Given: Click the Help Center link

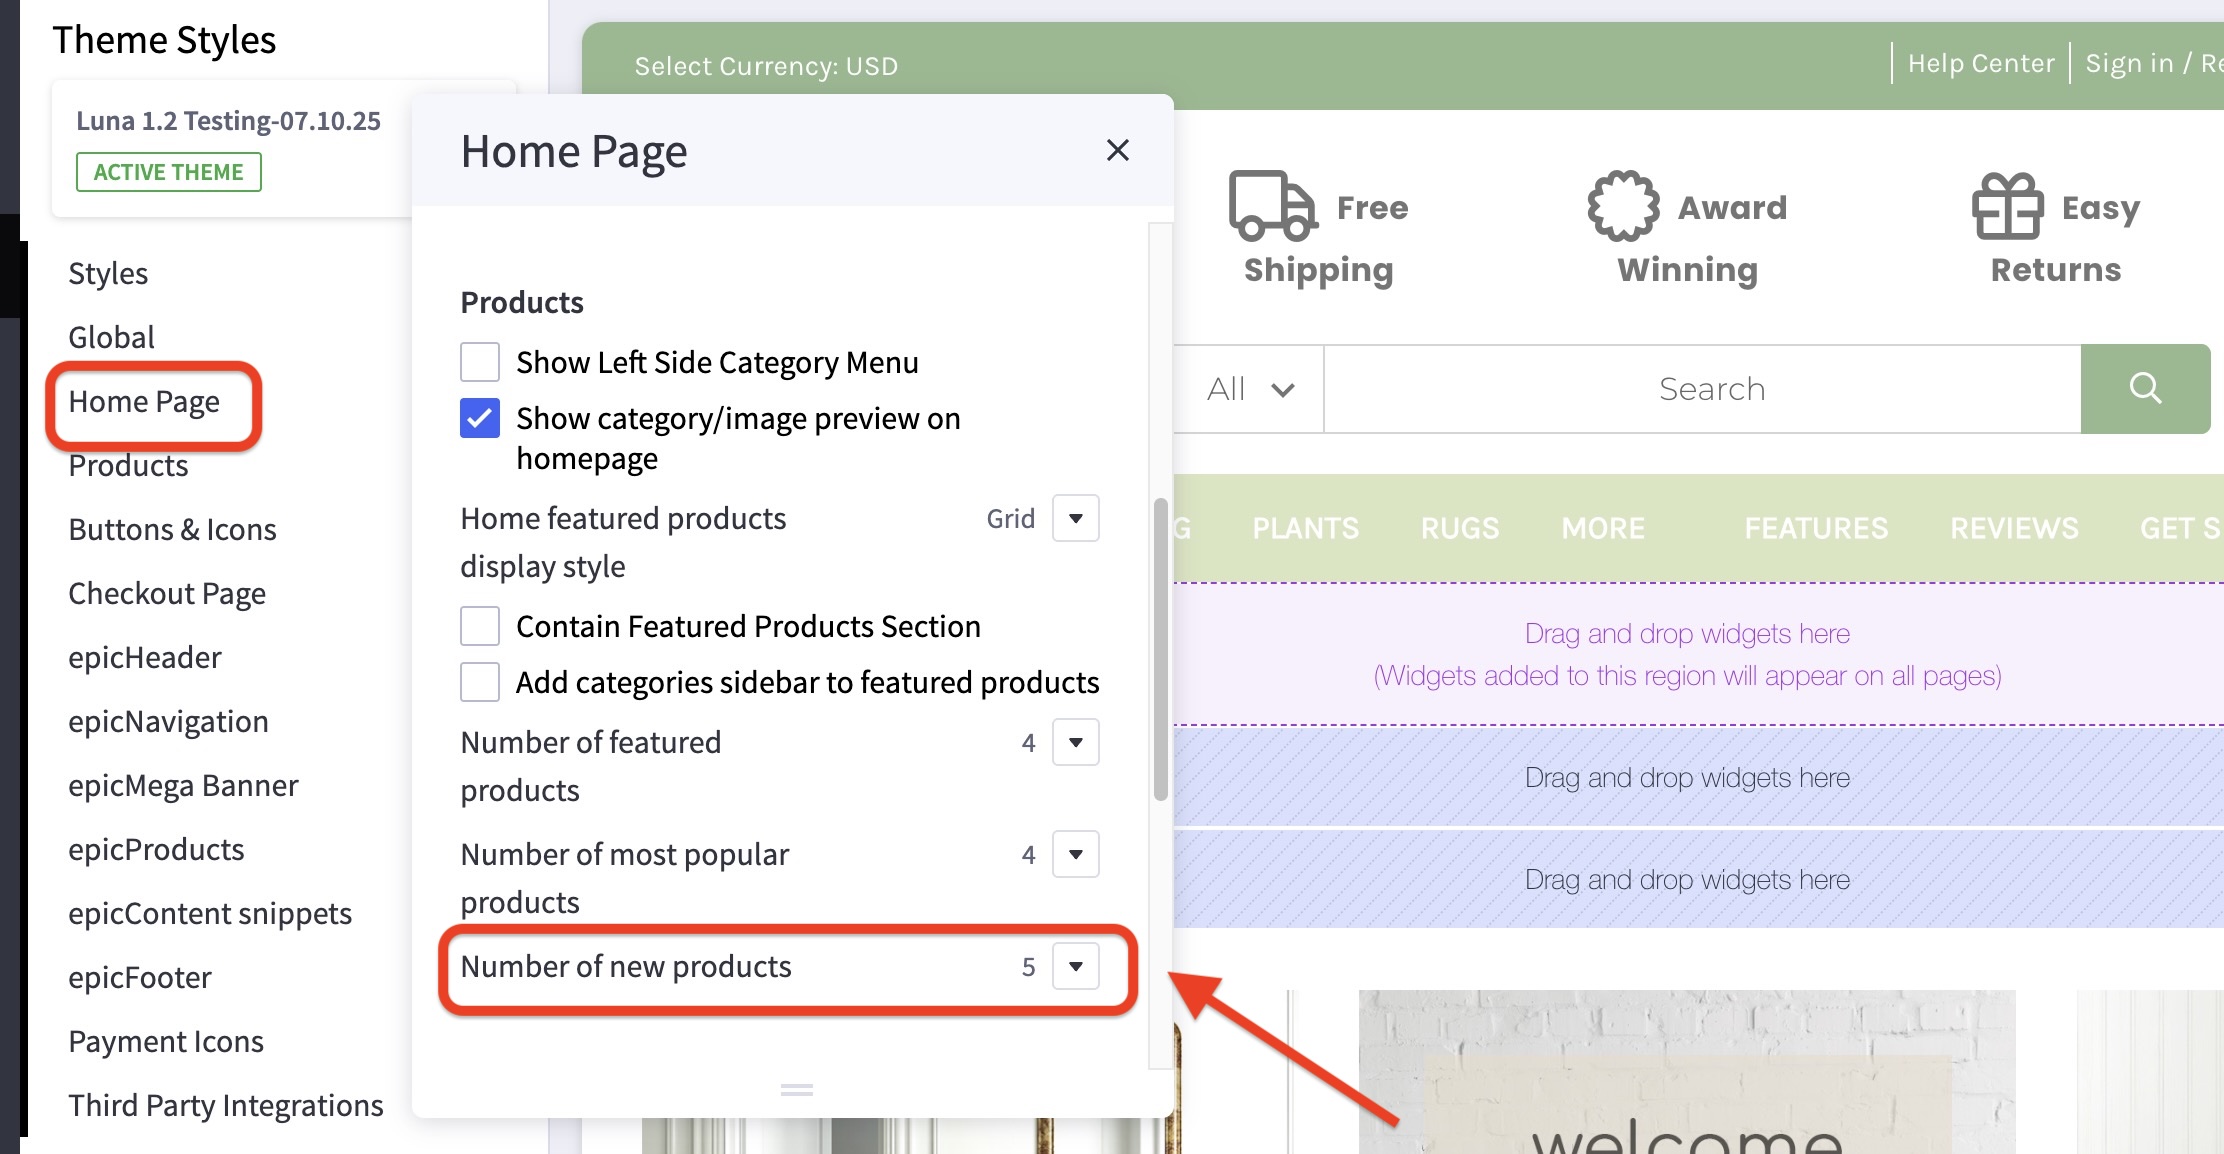Looking at the screenshot, I should coord(1980,62).
